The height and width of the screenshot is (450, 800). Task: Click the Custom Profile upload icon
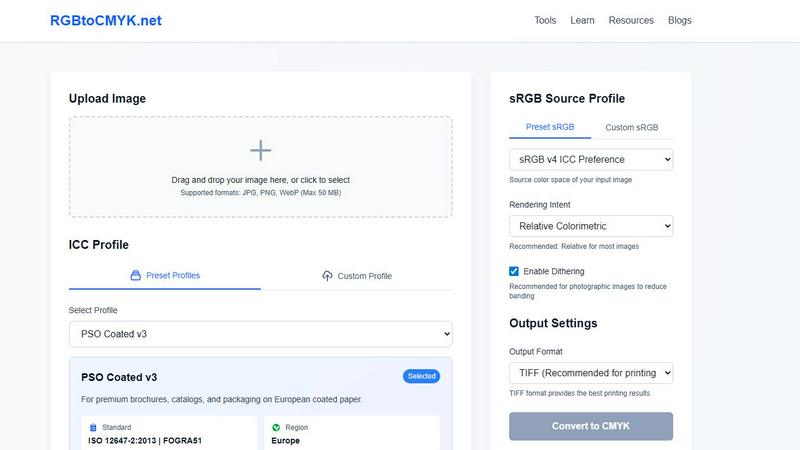point(327,276)
